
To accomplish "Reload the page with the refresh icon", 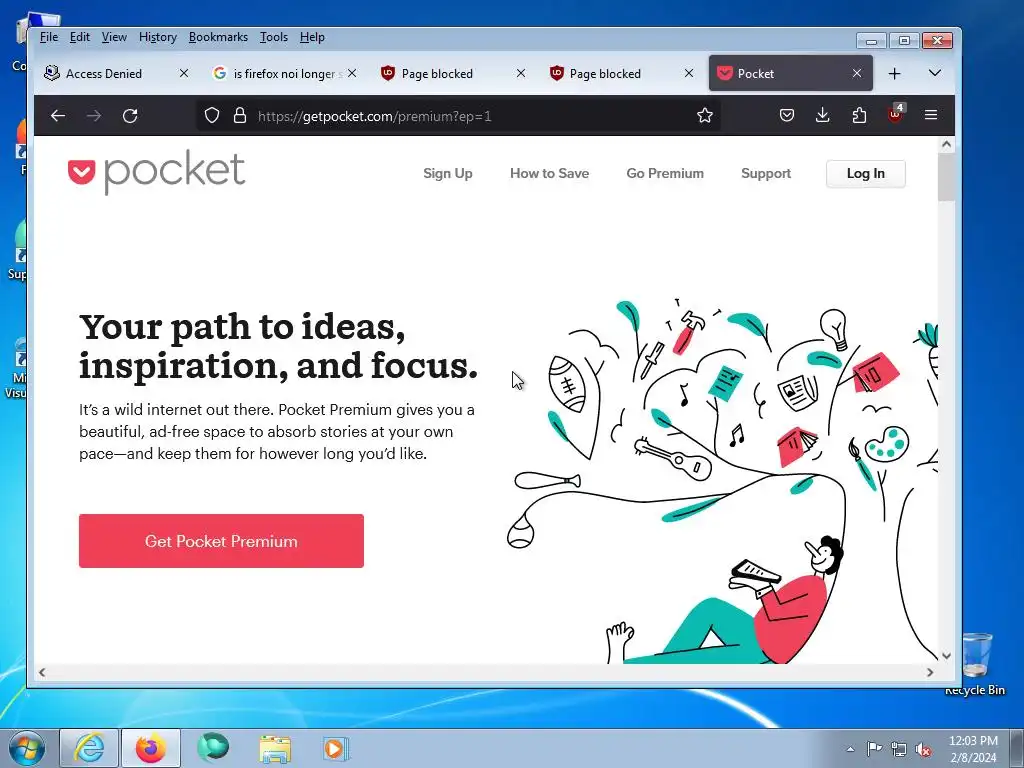I will [x=130, y=116].
